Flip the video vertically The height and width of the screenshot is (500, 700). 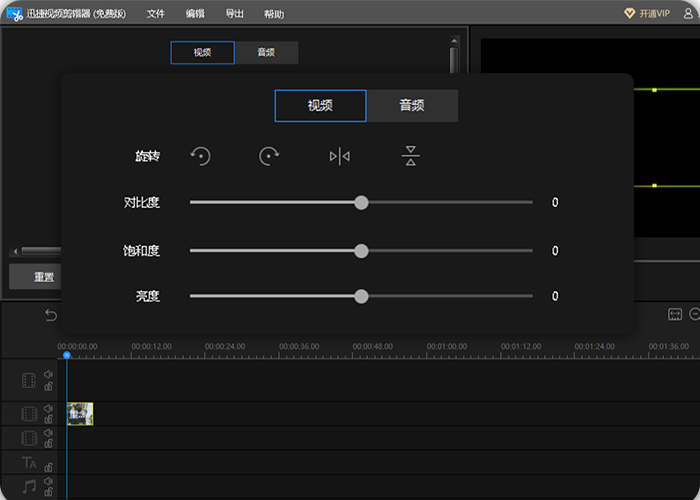coord(410,156)
